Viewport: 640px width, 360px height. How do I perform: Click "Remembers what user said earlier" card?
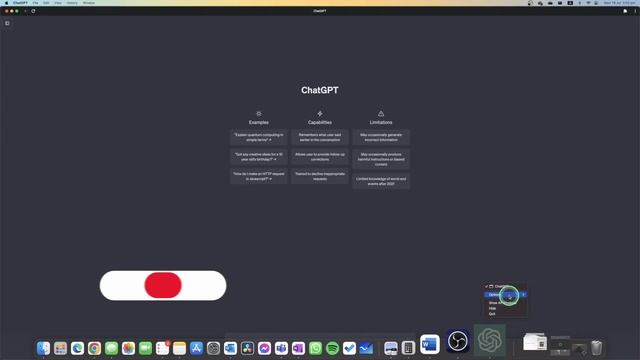(x=320, y=137)
